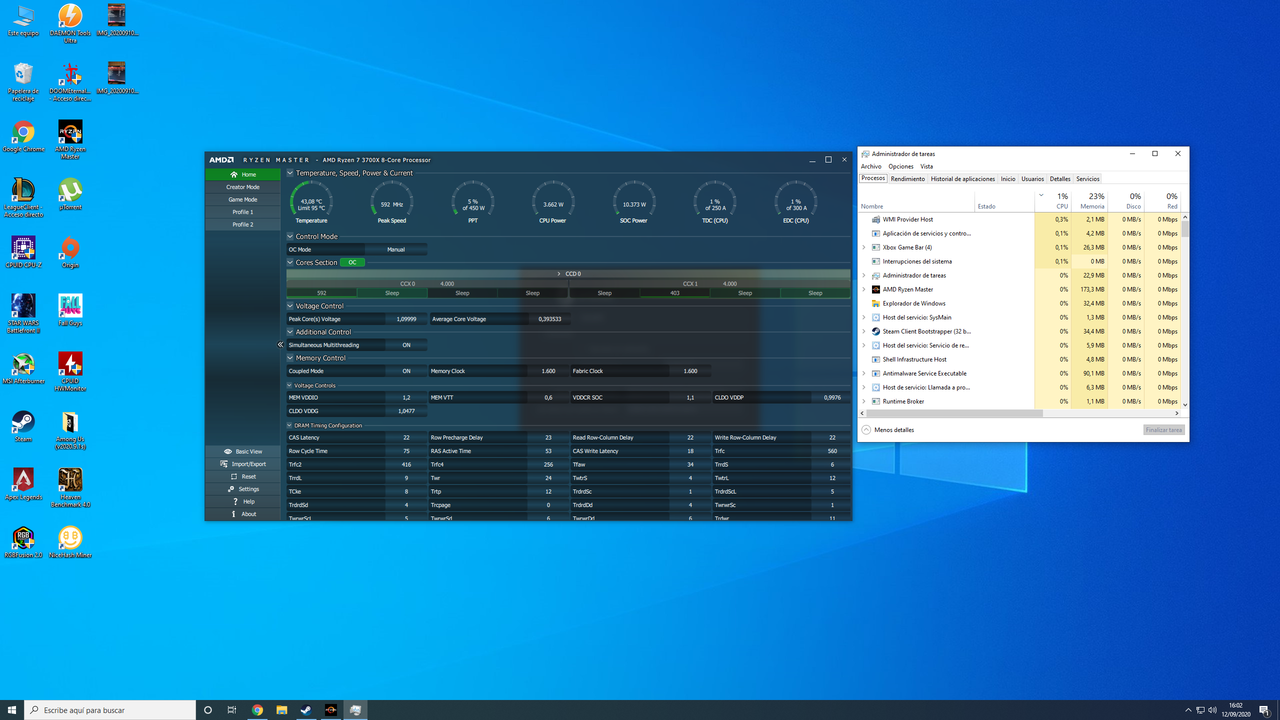
Task: Open the Historial de aplicaciones tab
Action: pos(963,179)
